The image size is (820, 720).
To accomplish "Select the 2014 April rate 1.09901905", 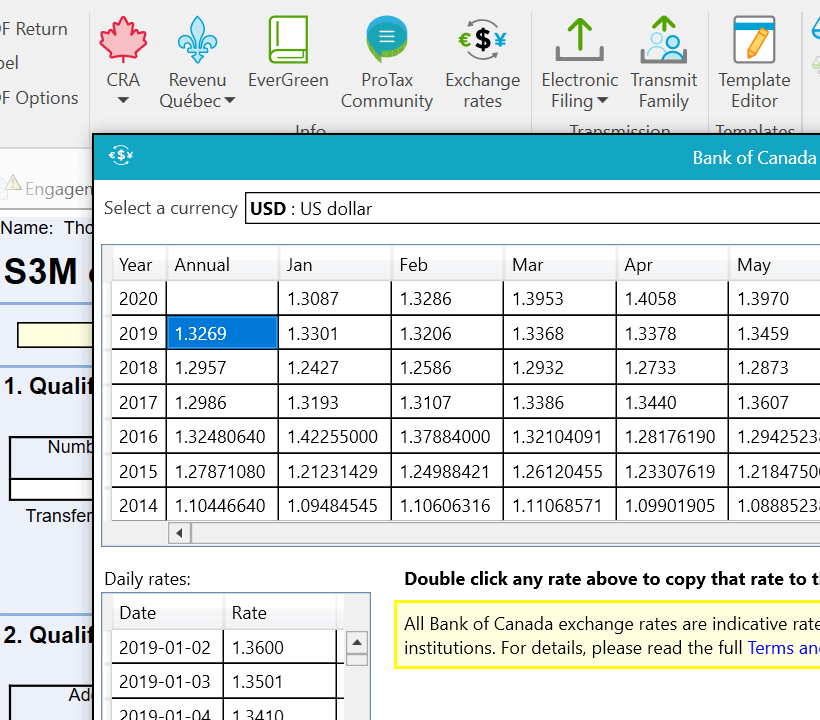I will point(672,505).
